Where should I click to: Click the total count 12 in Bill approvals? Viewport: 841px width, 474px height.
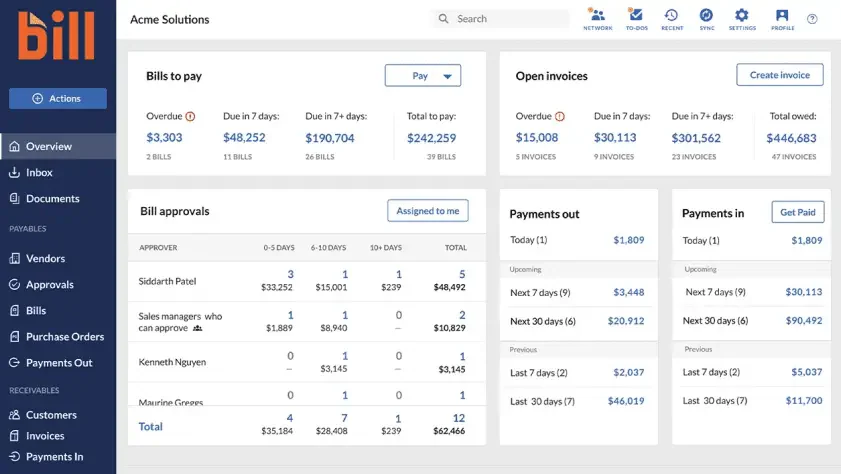[459, 418]
